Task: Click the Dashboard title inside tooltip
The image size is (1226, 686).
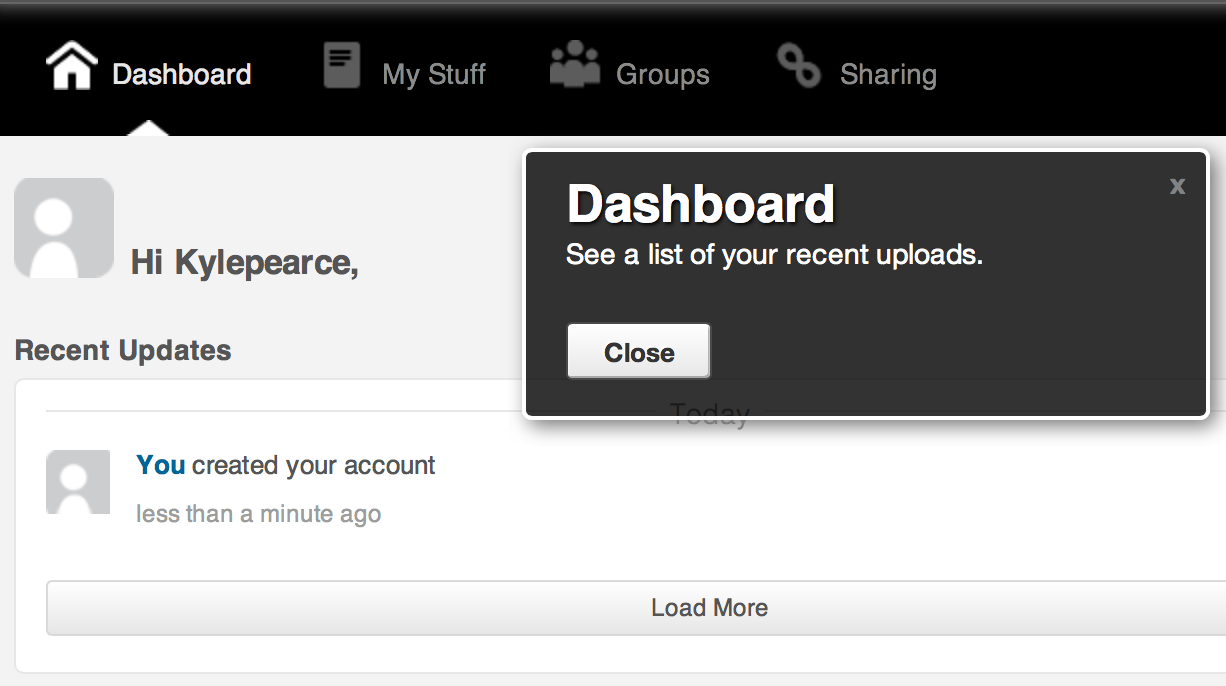Action: point(700,204)
